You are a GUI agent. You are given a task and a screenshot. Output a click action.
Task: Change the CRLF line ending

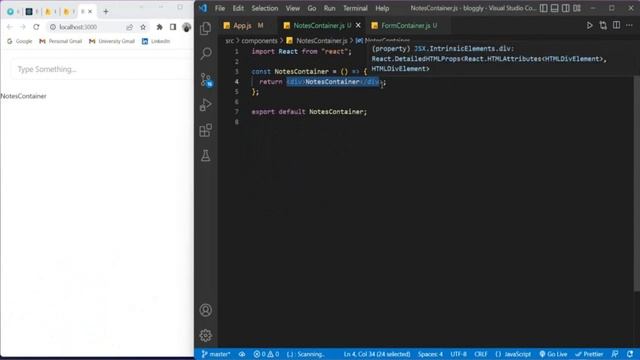[x=481, y=354]
